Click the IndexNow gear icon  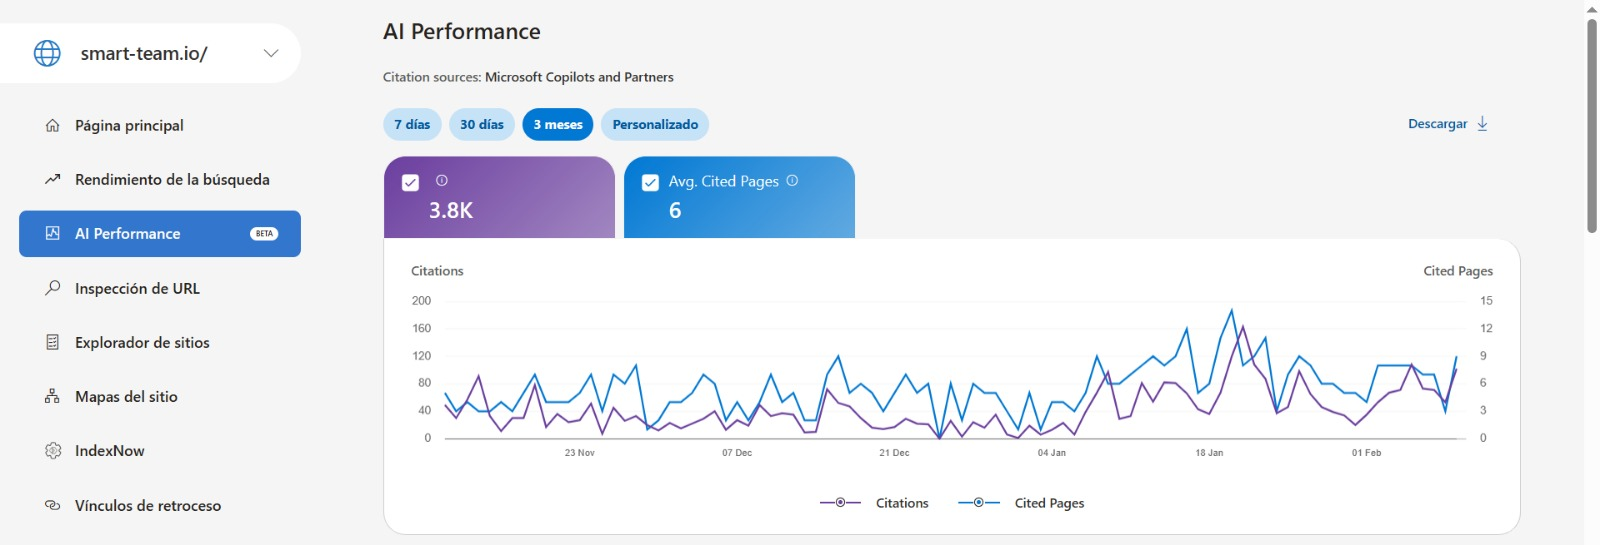pyautogui.click(x=53, y=451)
